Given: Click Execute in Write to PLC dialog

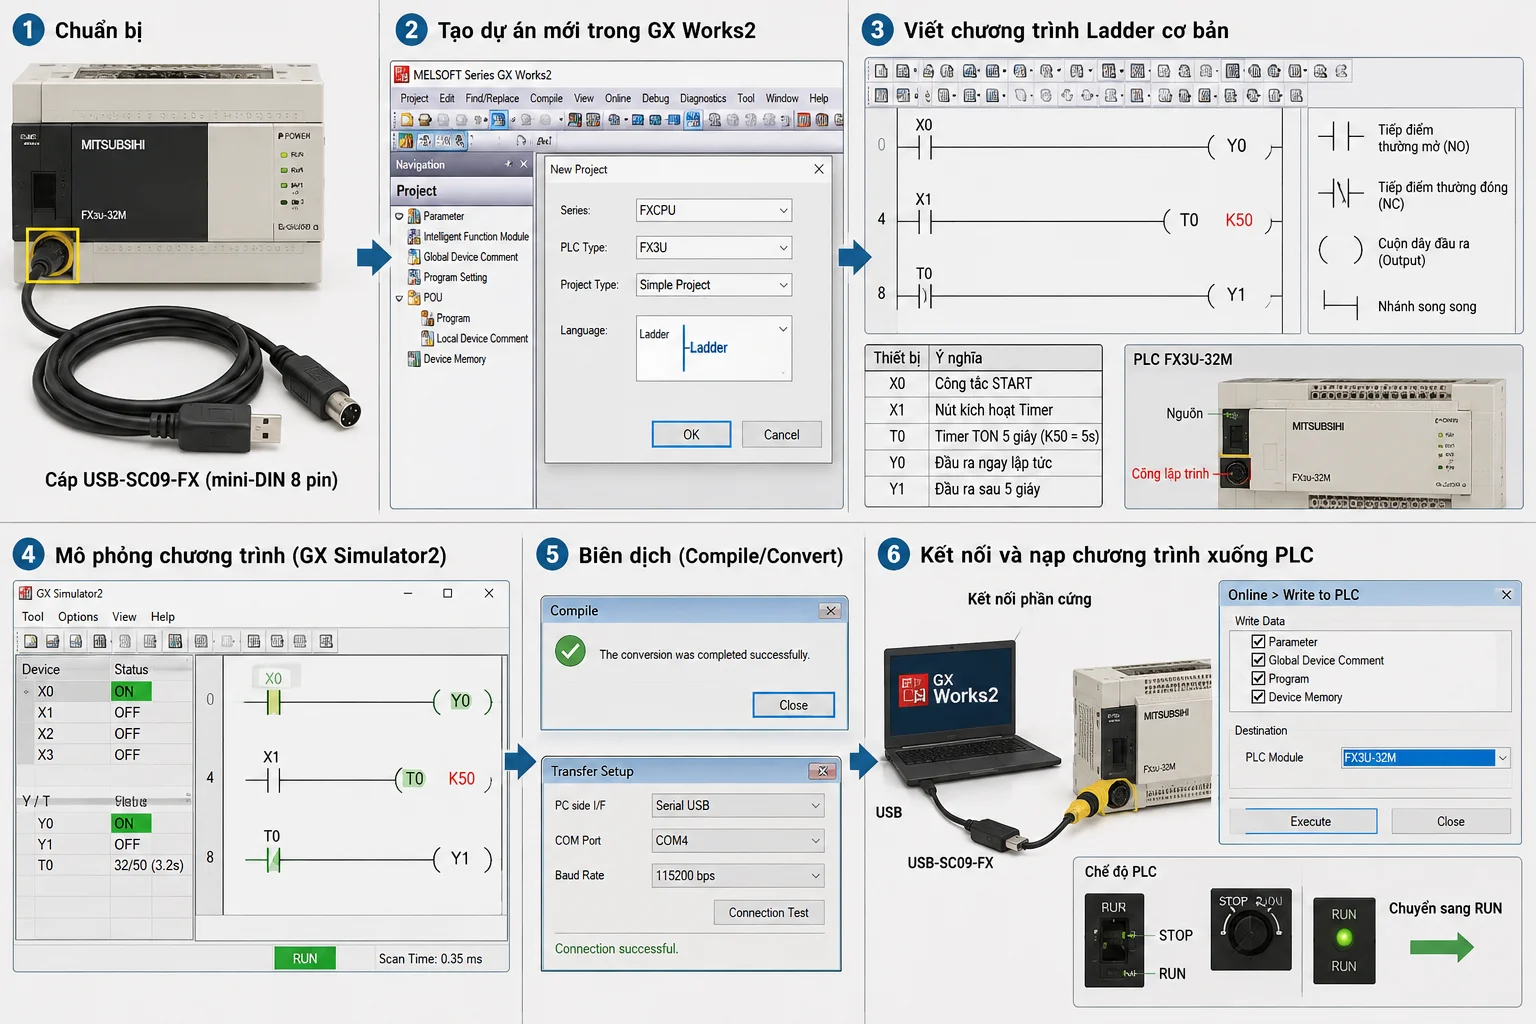Looking at the screenshot, I should click(x=1310, y=821).
